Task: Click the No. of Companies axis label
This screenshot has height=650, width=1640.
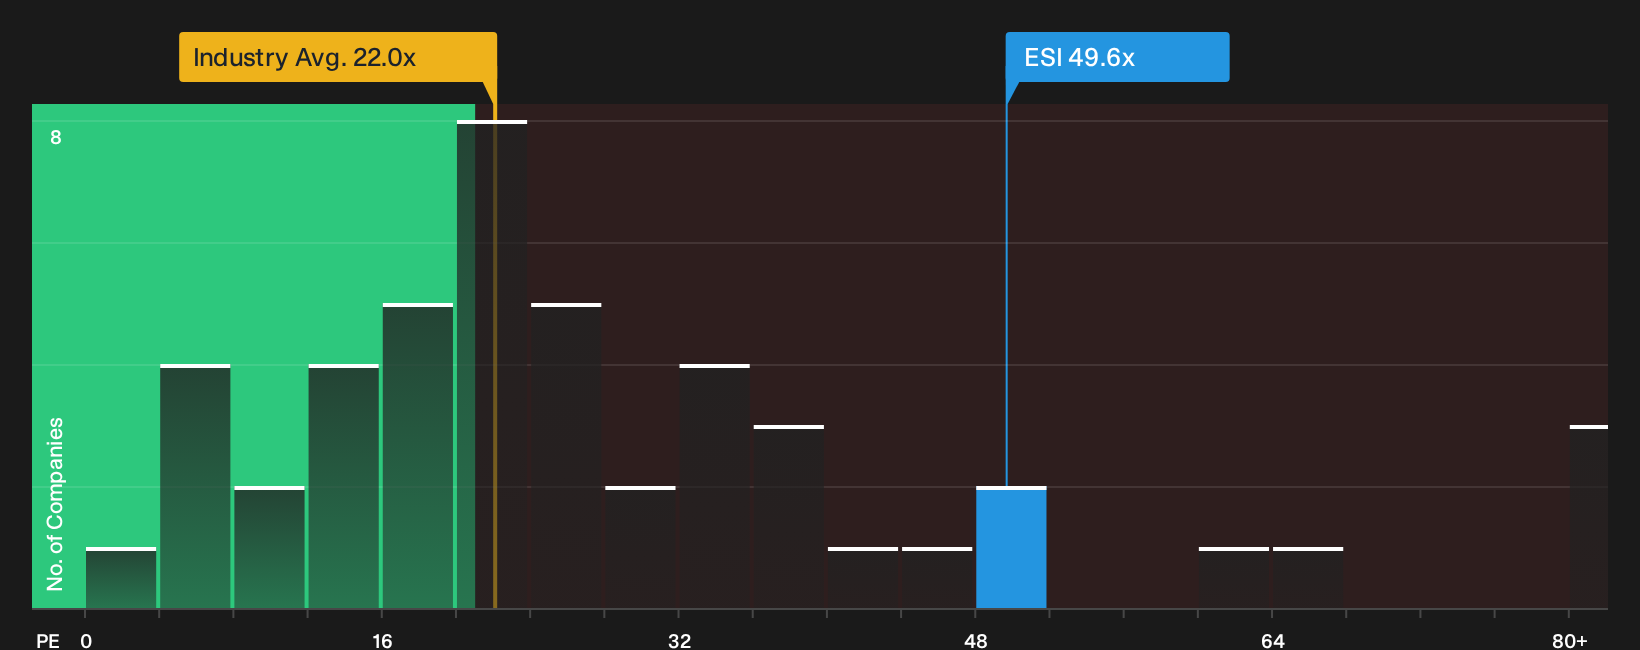Action: (x=55, y=503)
